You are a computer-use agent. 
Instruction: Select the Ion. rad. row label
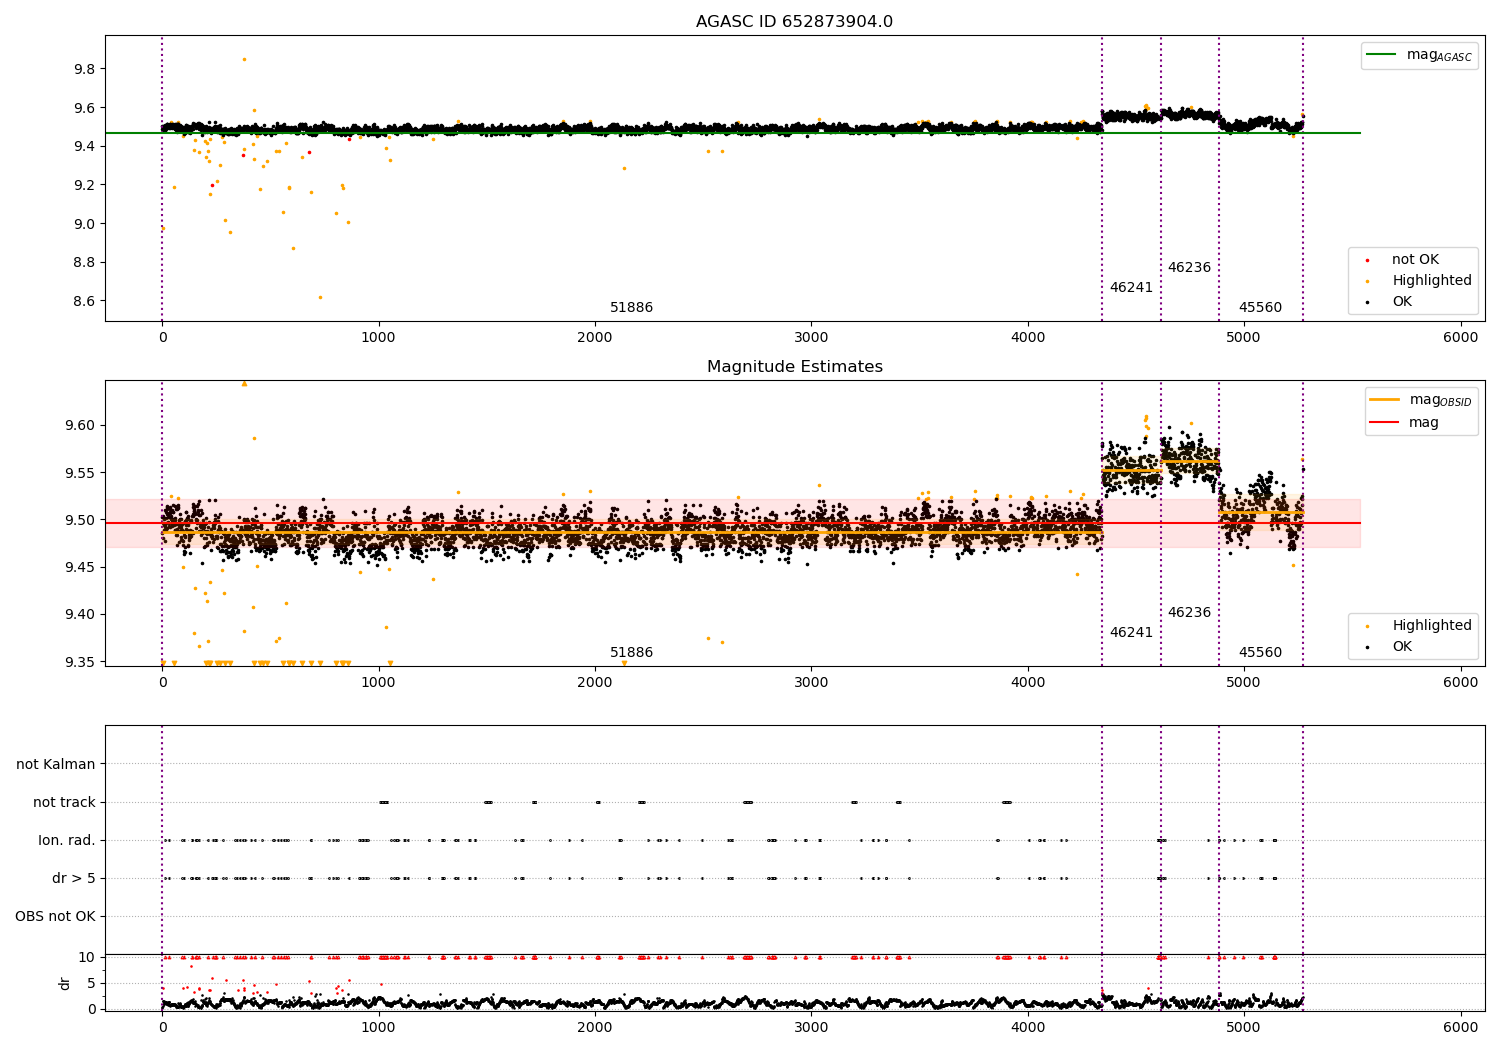[x=67, y=840]
